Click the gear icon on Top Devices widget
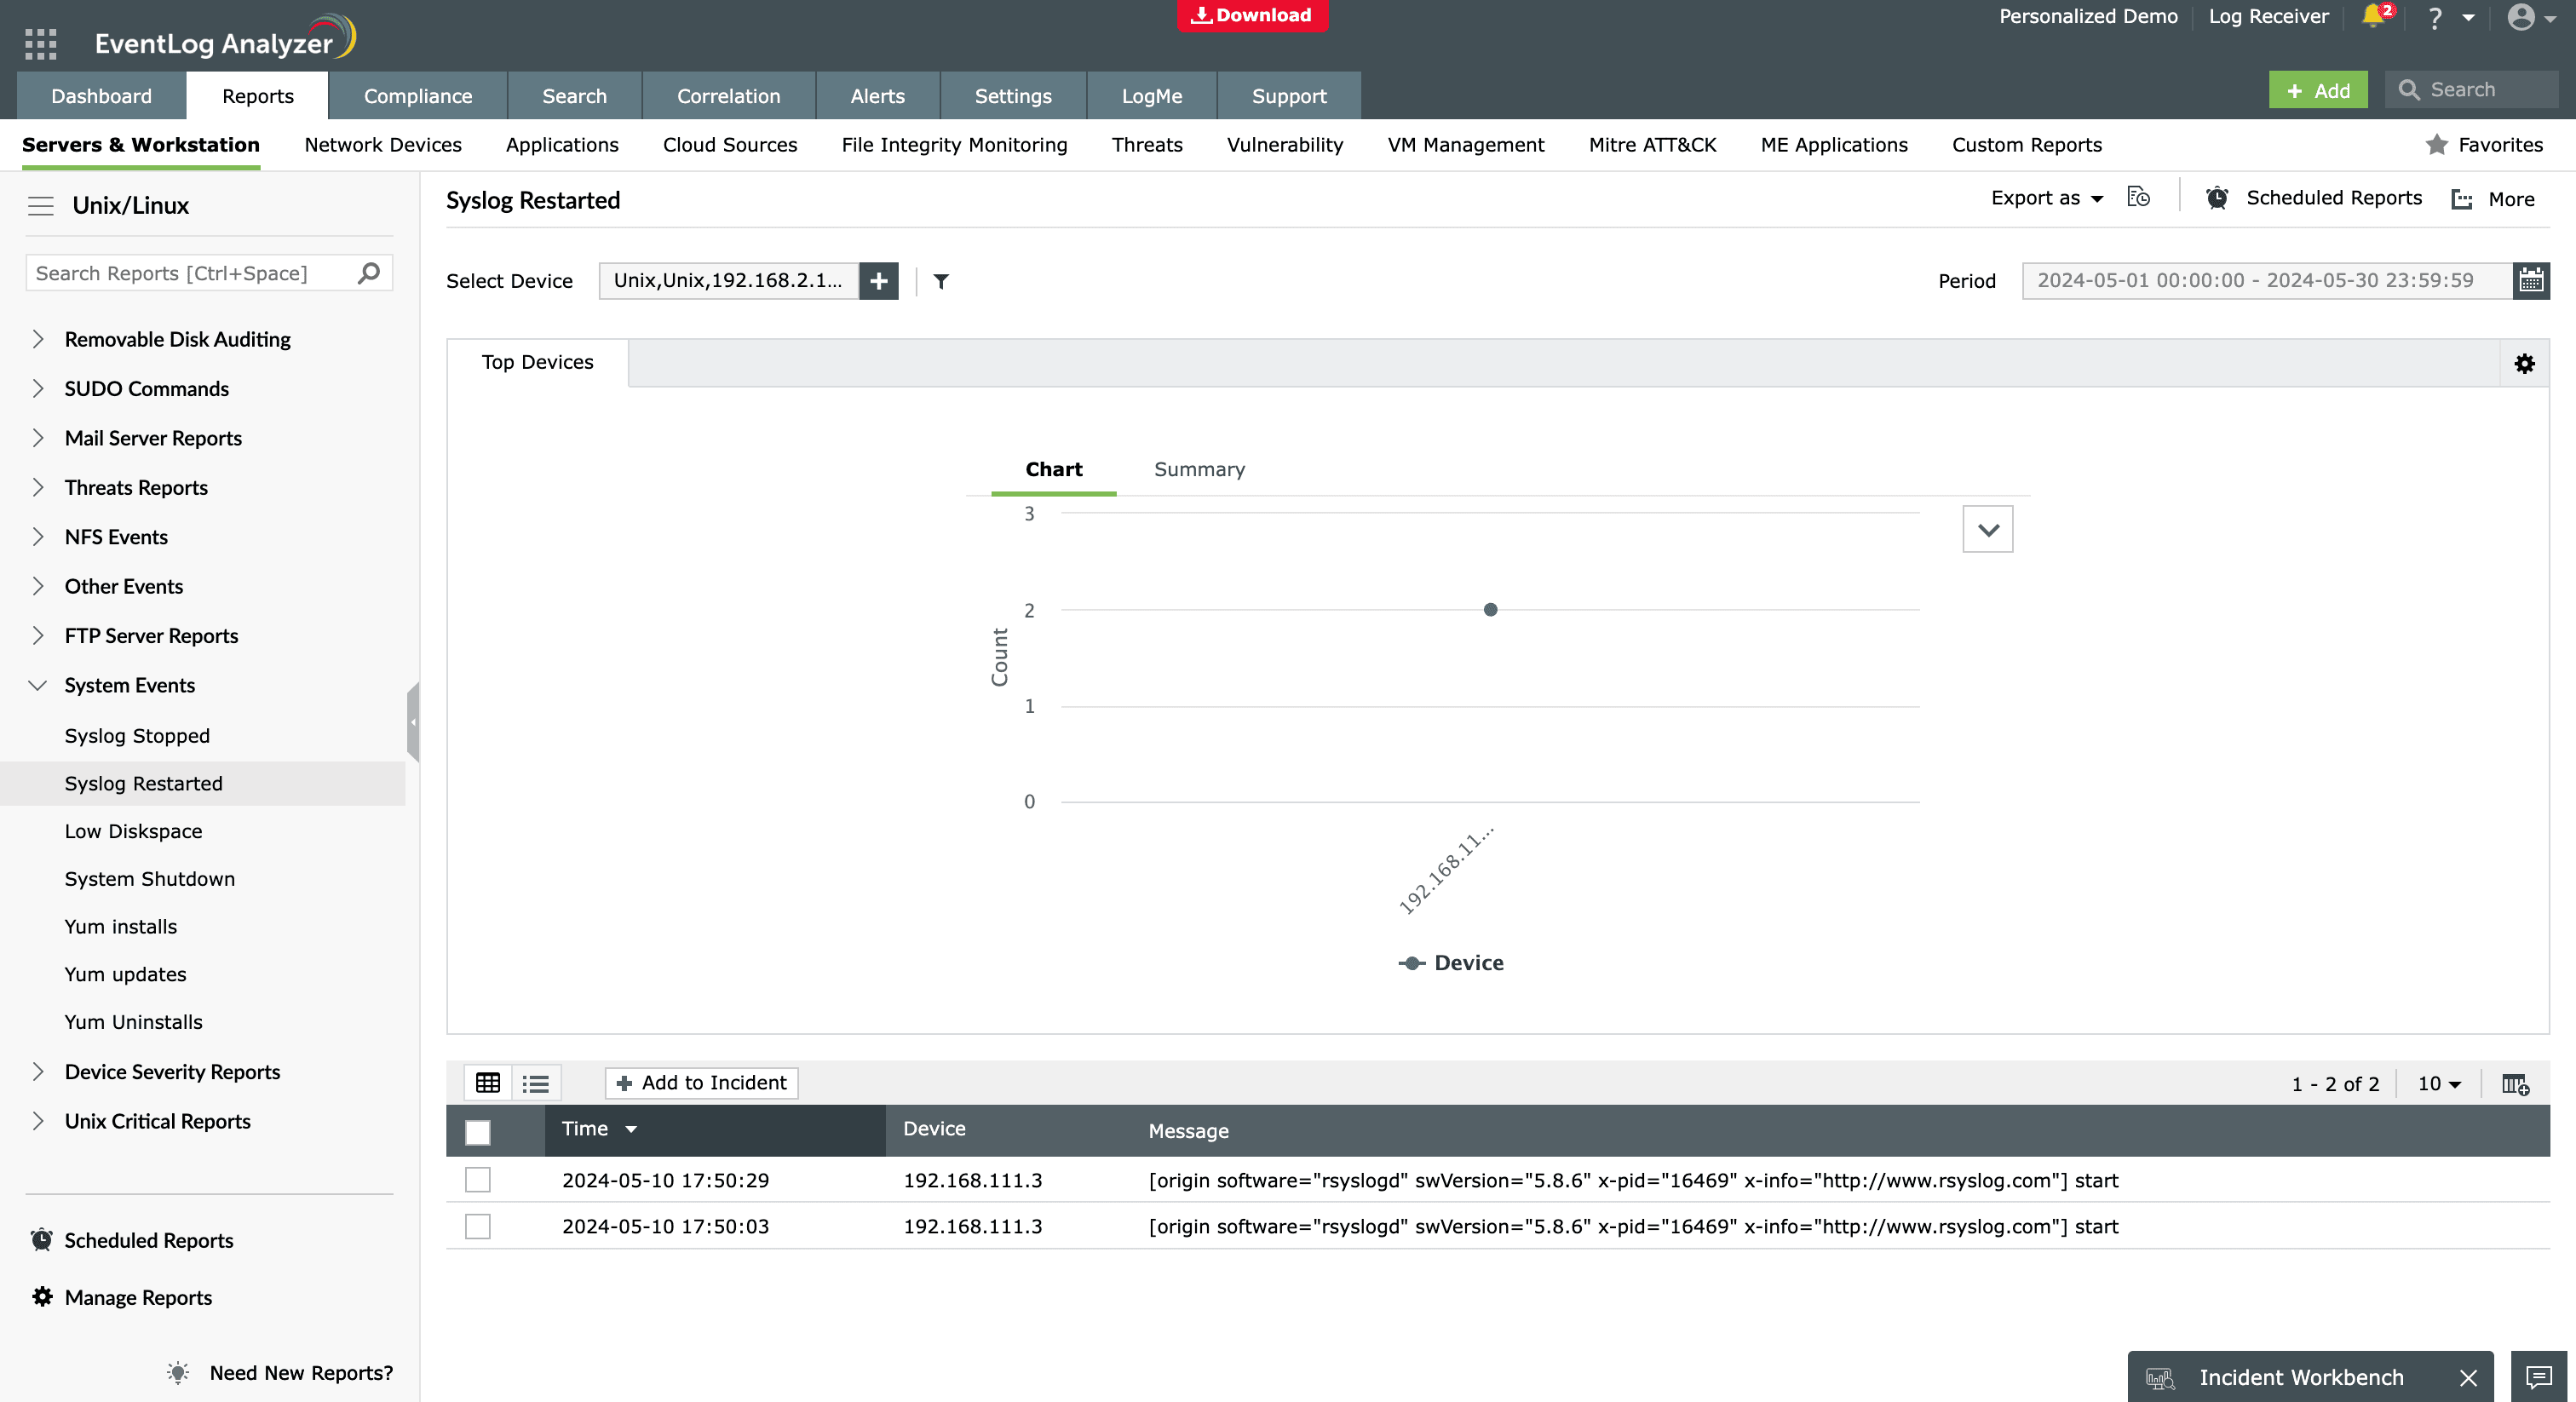Viewport: 2576px width, 1402px height. coord(2525,363)
